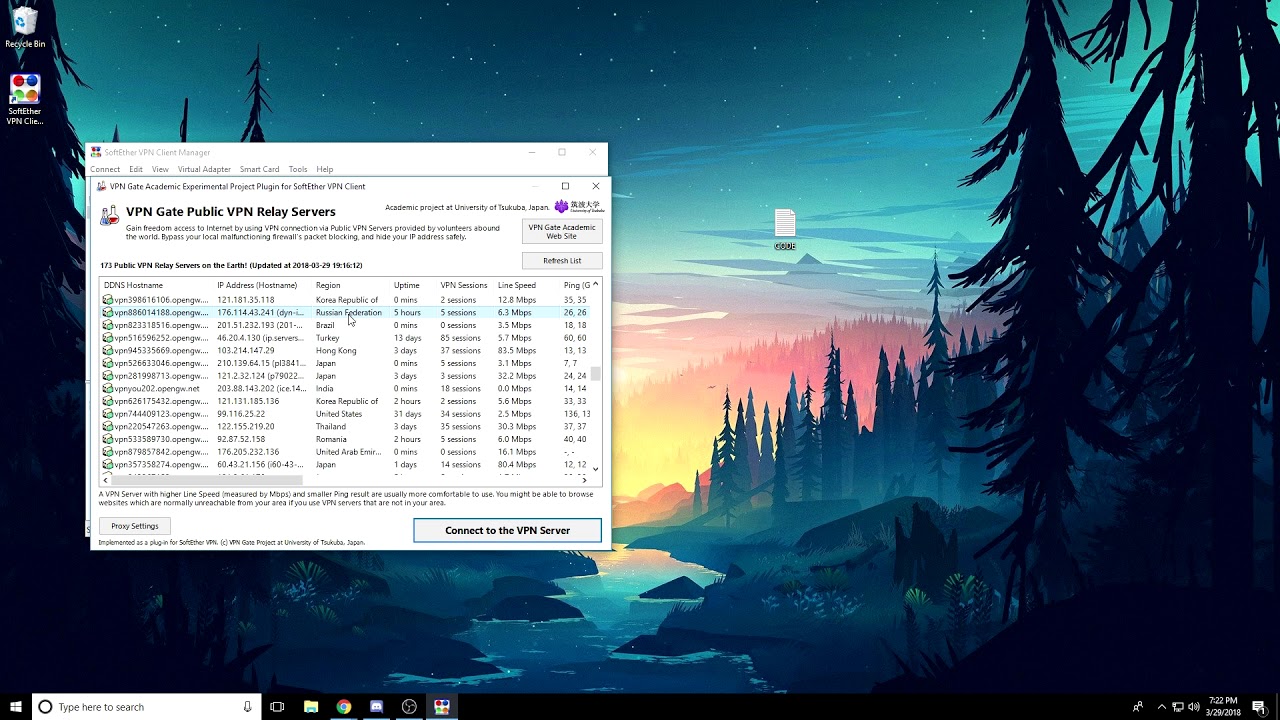1280x720 pixels.
Task: Open the Action Center notifications icon
Action: coord(1258,707)
